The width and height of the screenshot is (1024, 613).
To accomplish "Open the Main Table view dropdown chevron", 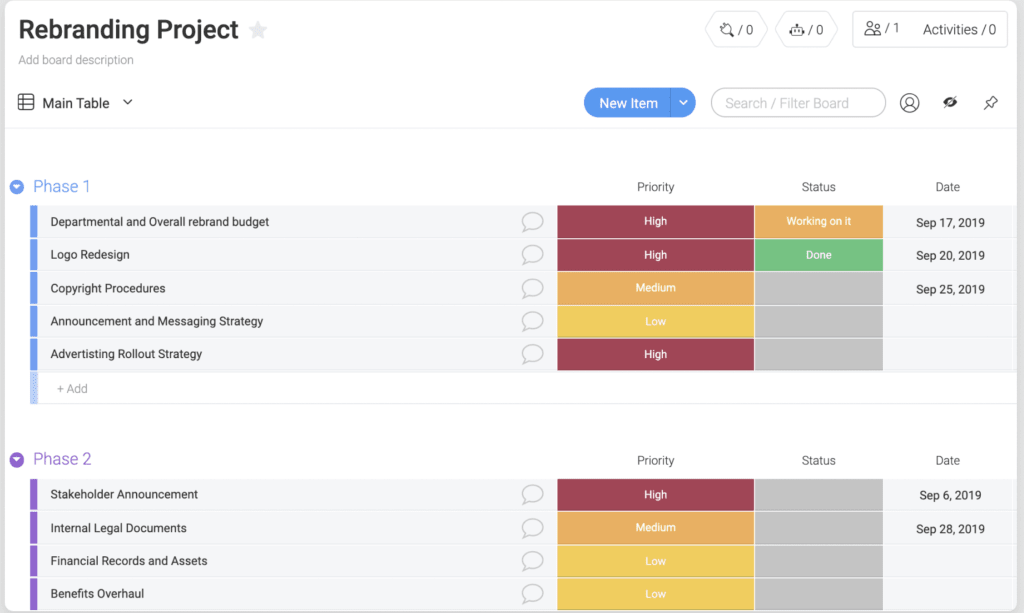I will 126,102.
